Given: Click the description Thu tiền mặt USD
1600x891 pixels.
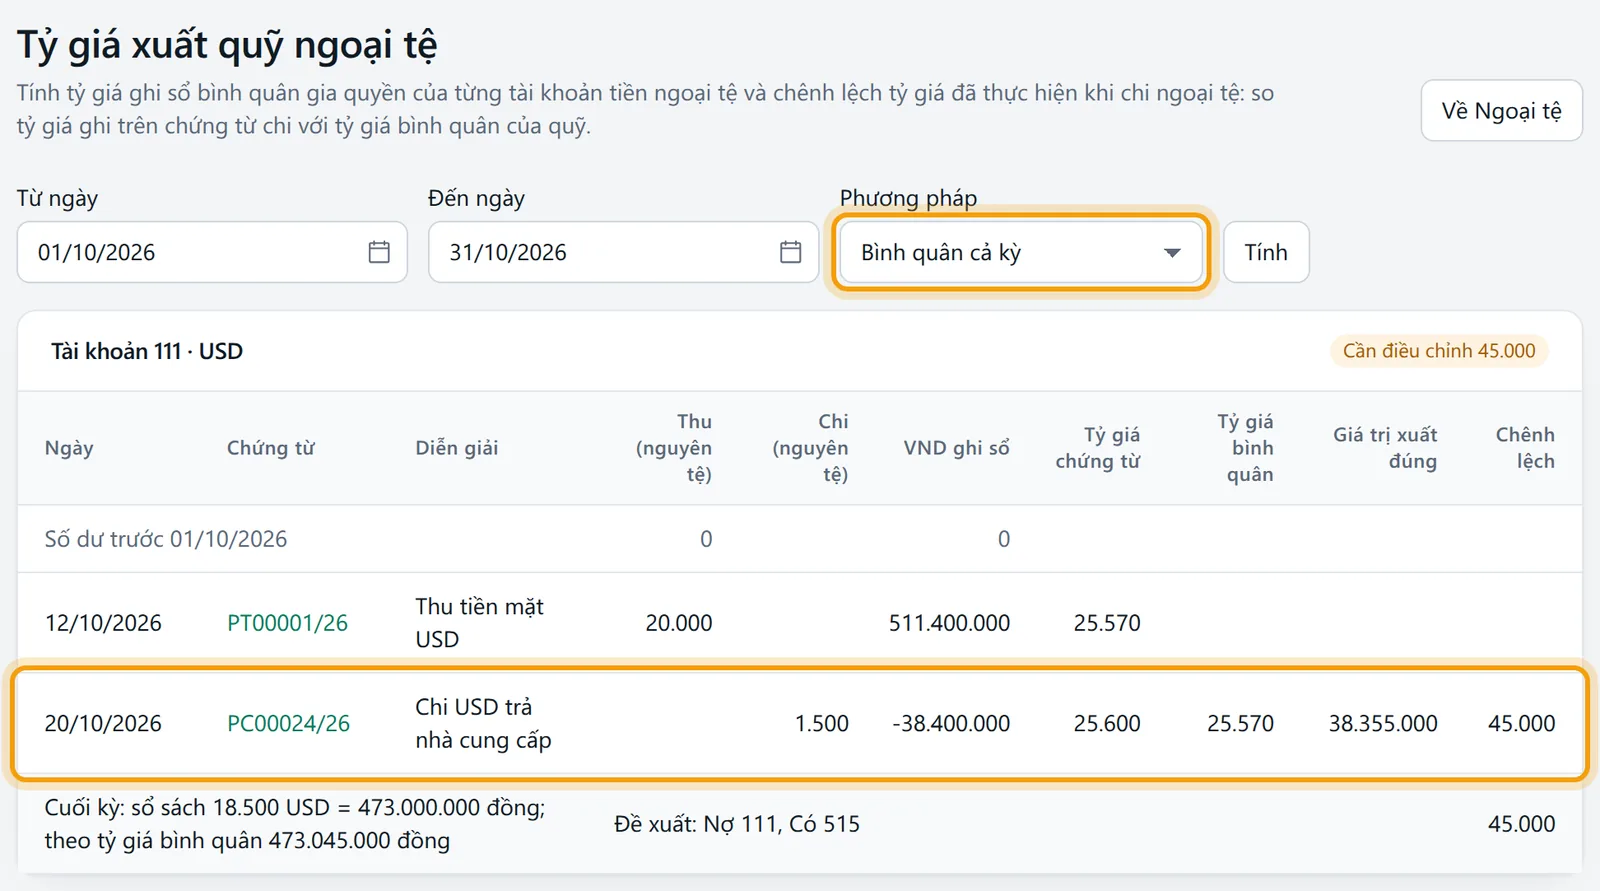Looking at the screenshot, I should (x=480, y=623).
